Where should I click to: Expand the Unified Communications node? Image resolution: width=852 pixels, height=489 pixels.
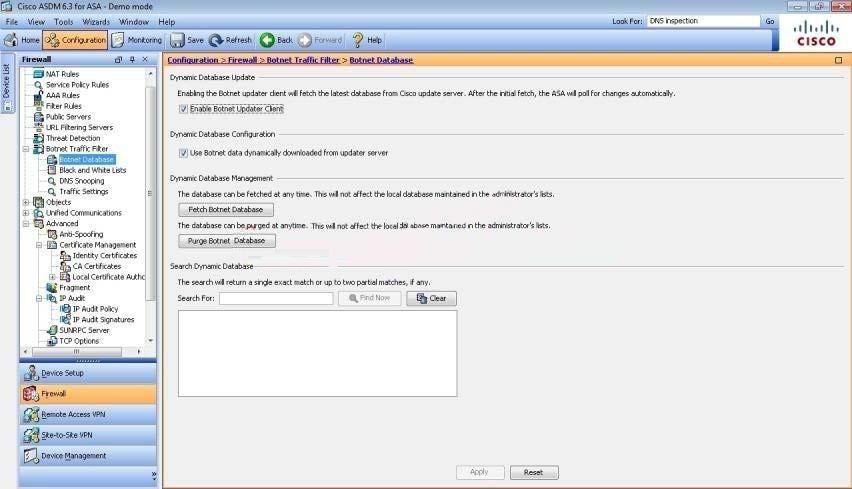tap(26, 213)
